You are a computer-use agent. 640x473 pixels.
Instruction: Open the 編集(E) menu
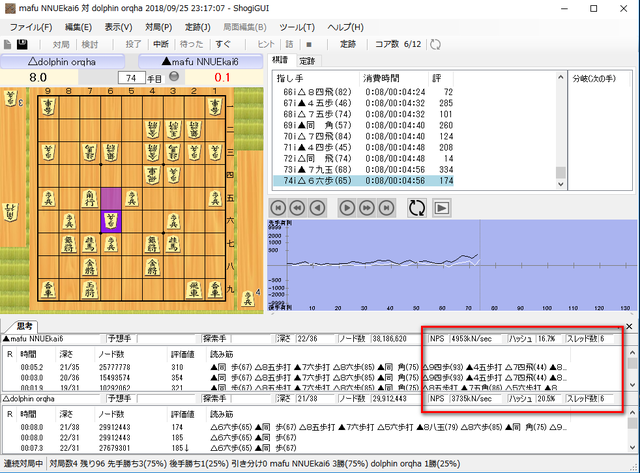click(78, 27)
